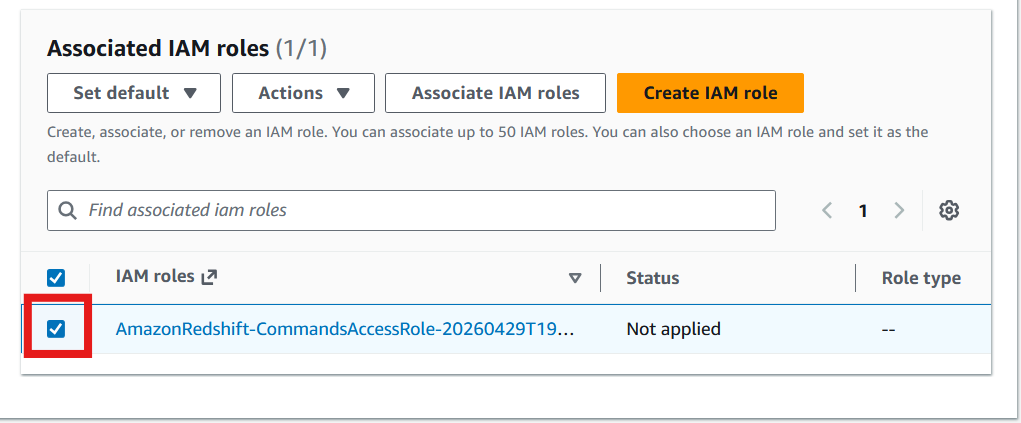Click the IAM roles column header text
This screenshot has height=423, width=1021.
[x=155, y=277]
